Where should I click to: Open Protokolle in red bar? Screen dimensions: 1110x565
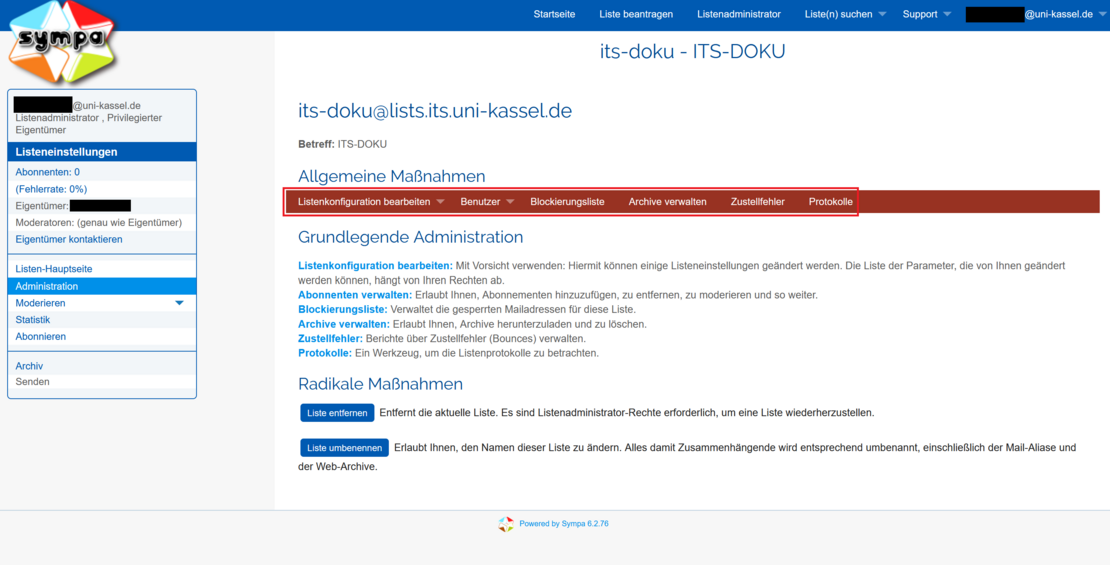point(830,202)
